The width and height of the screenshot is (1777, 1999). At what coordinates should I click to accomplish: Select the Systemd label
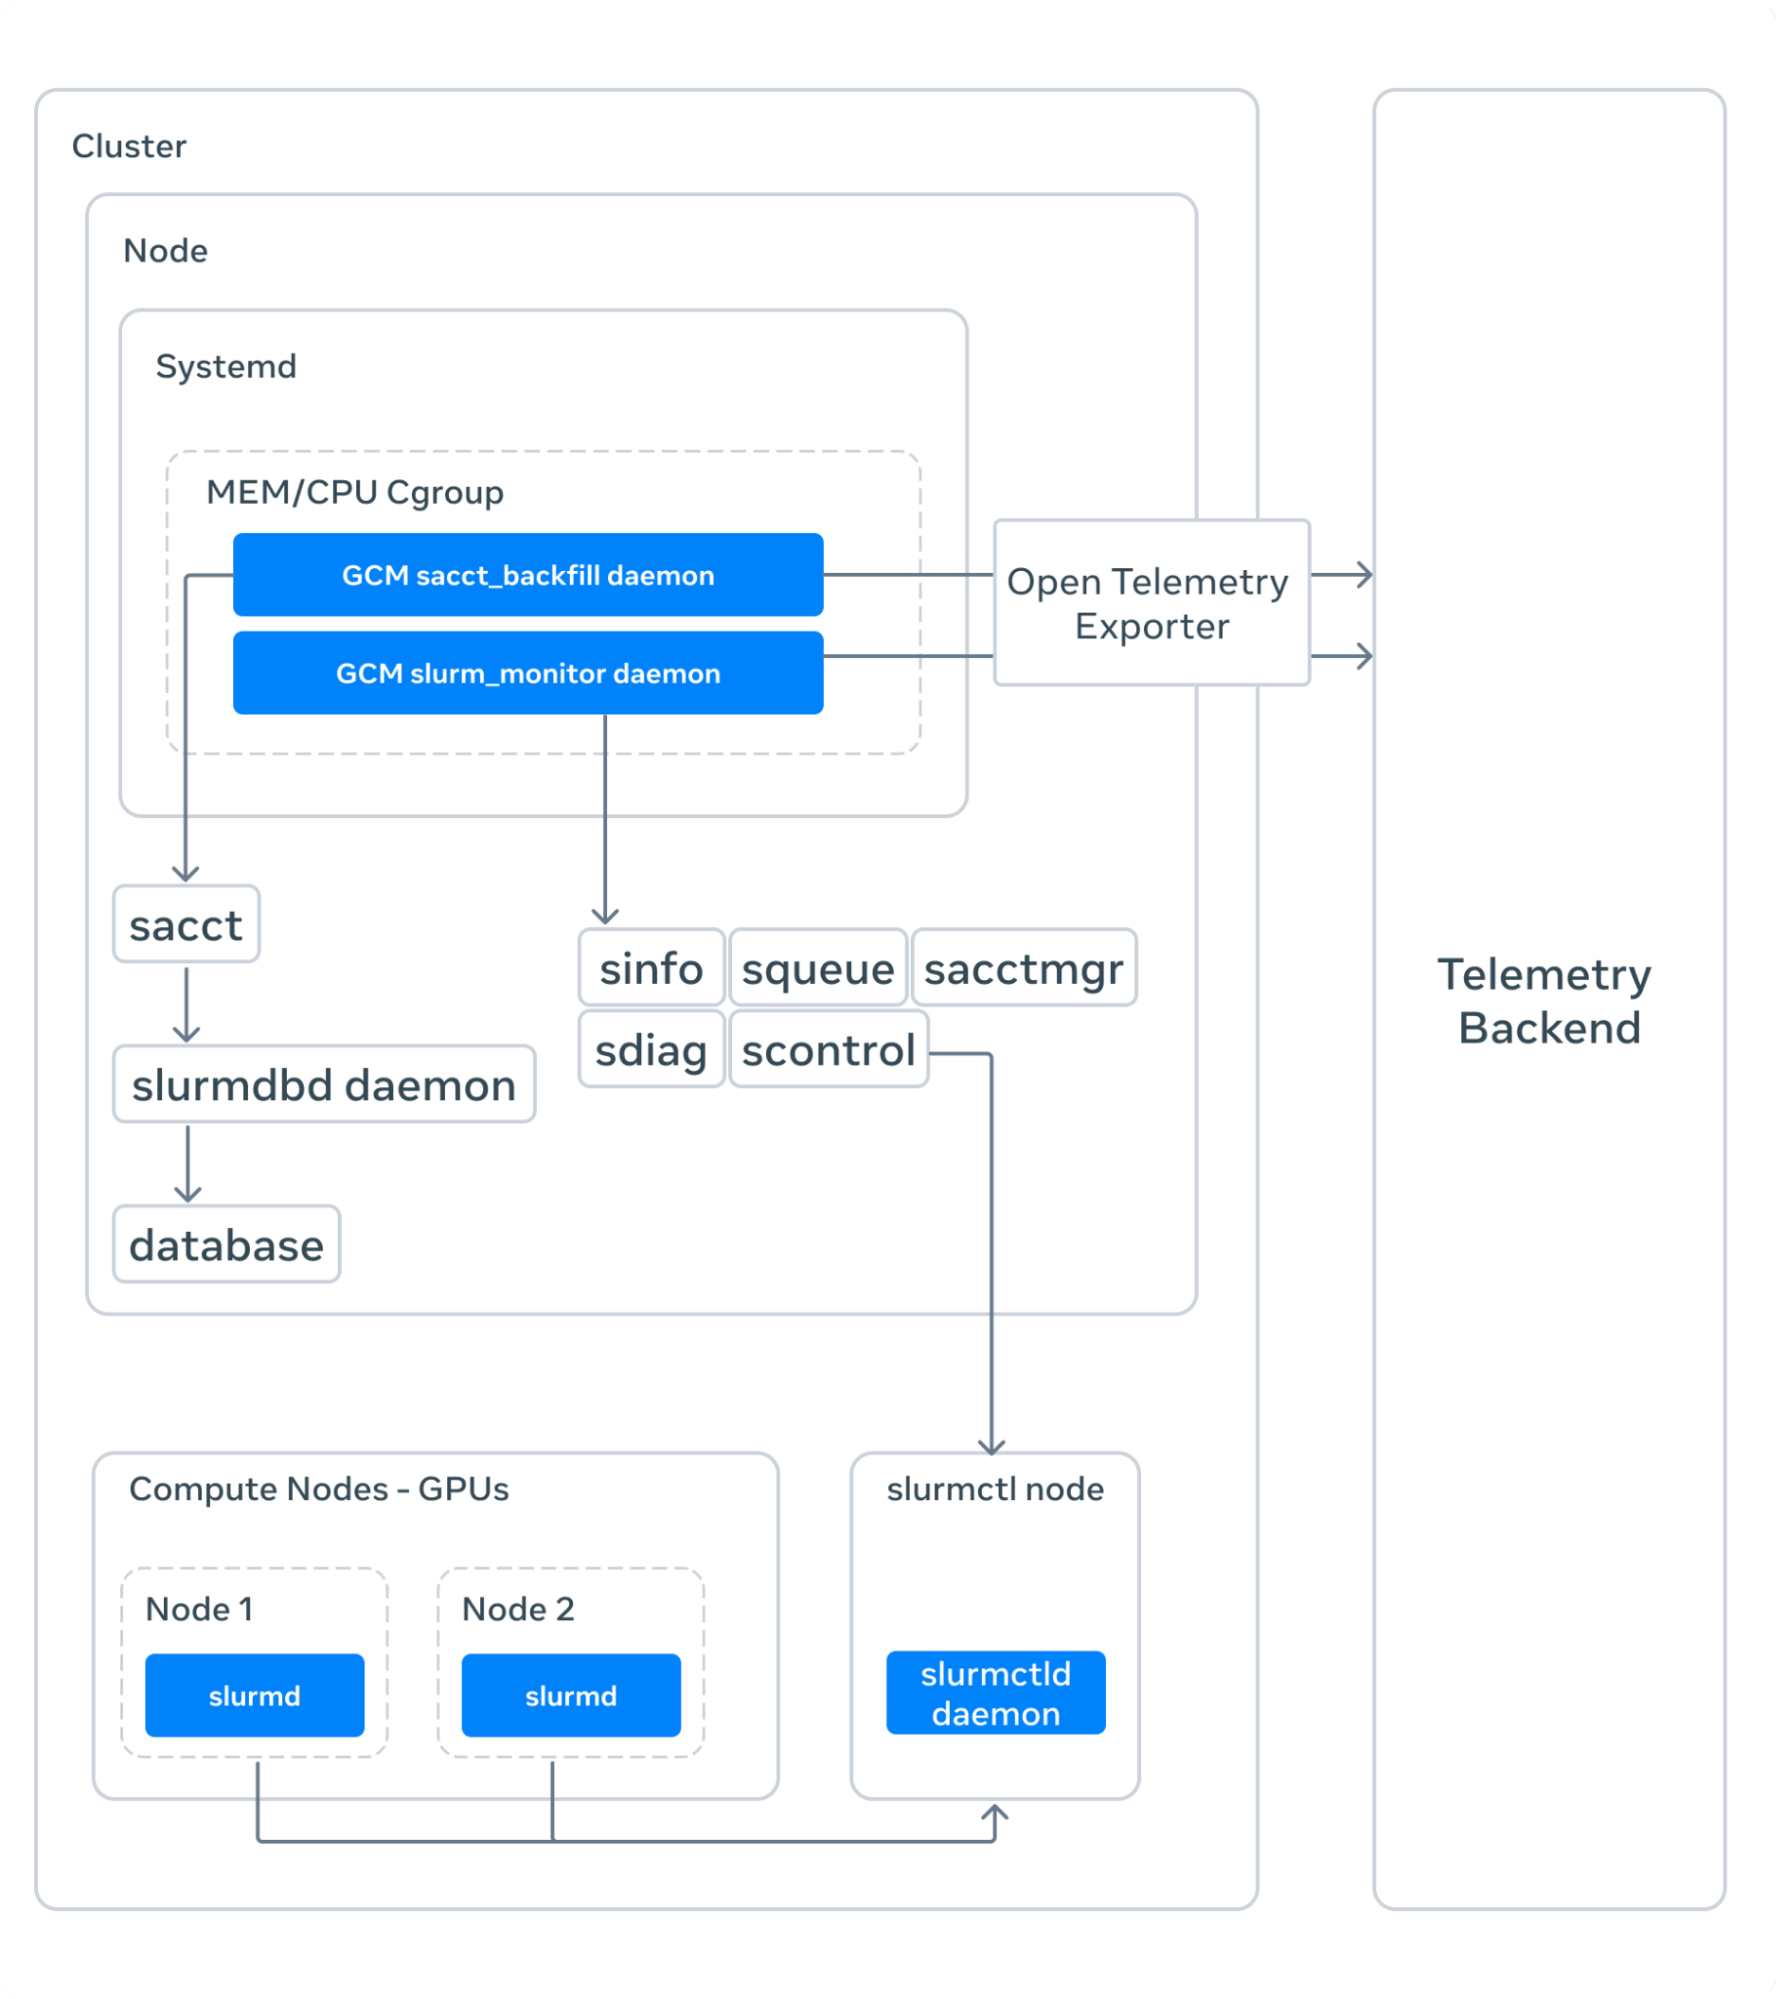tap(226, 366)
